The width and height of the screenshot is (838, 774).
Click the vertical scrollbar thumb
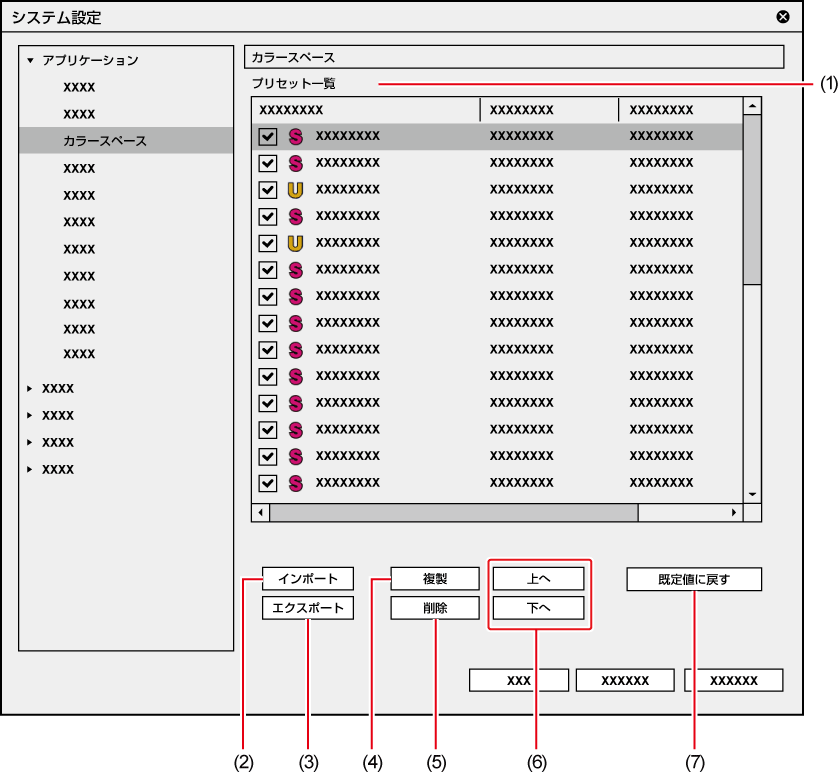(752, 200)
